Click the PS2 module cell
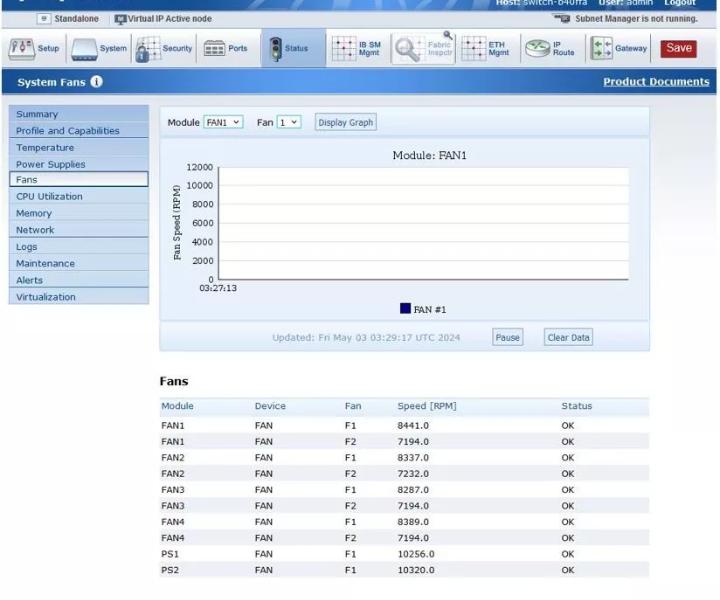This screenshot has height=600, width=720. pyautogui.click(x=170, y=570)
